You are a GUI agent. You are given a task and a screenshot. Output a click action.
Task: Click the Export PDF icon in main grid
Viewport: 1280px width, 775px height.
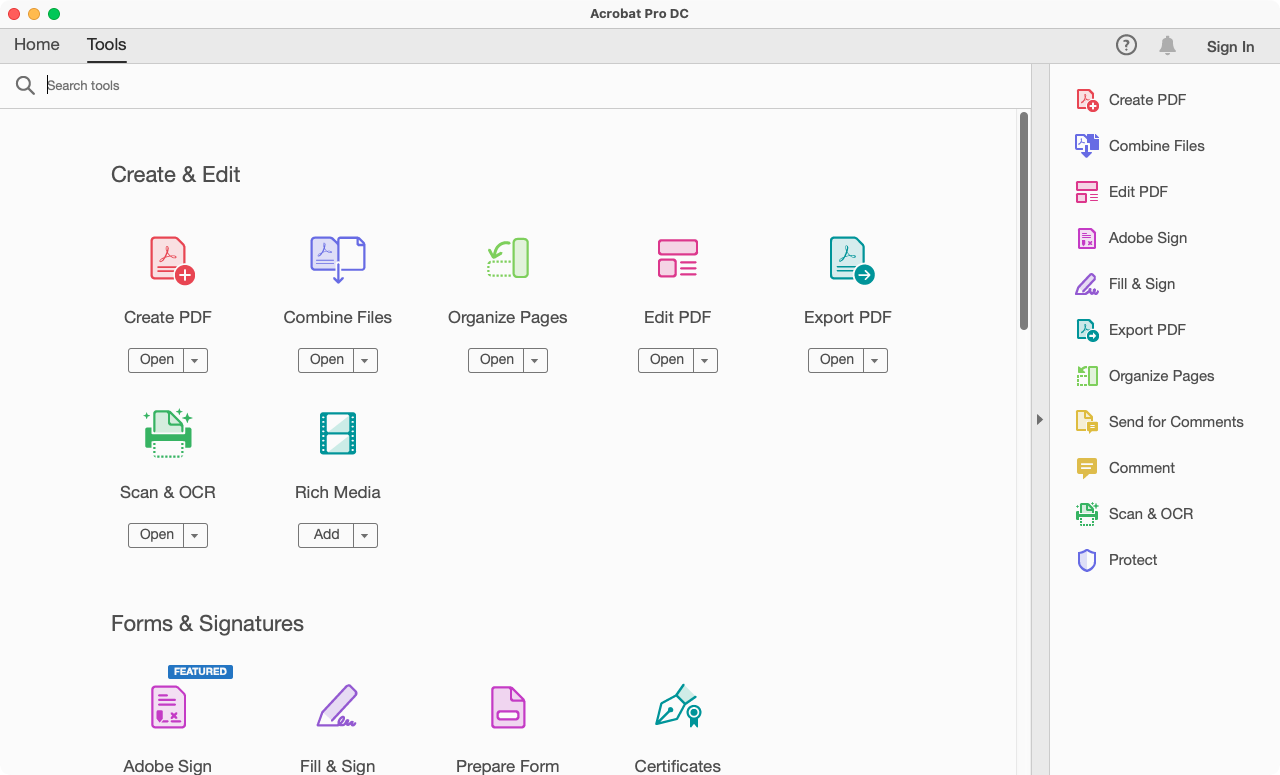pyautogui.click(x=851, y=260)
